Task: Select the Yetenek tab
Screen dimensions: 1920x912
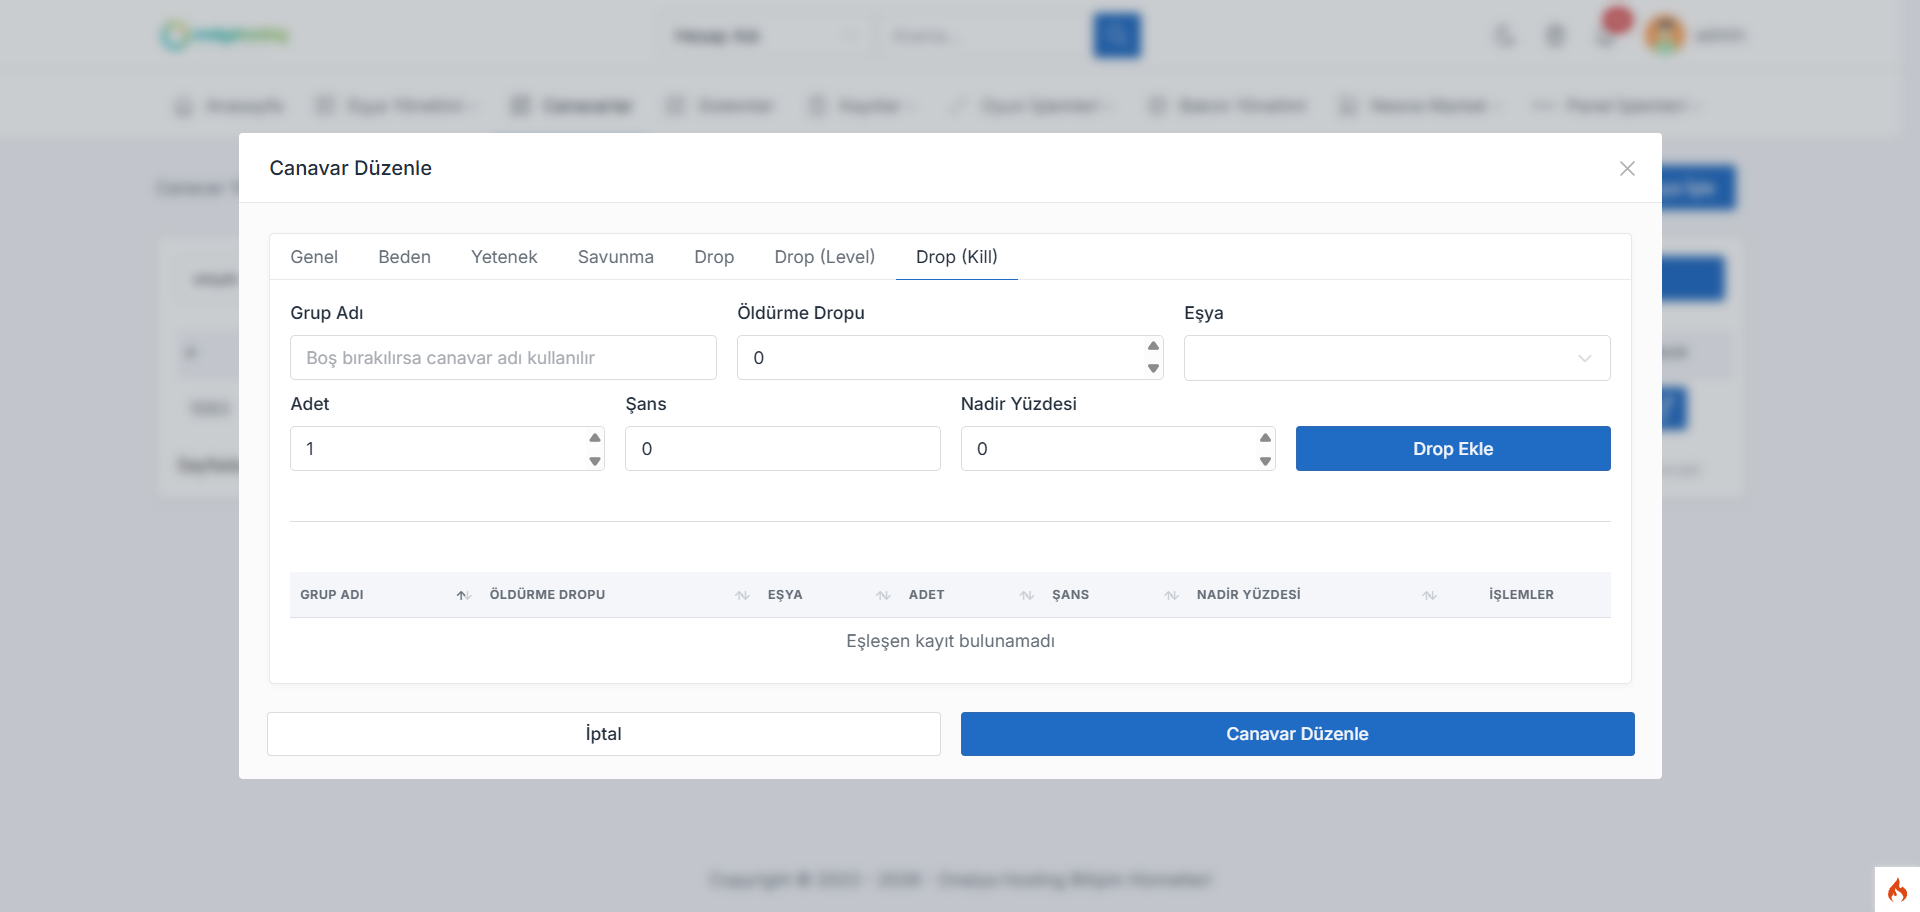Action: coord(504,257)
